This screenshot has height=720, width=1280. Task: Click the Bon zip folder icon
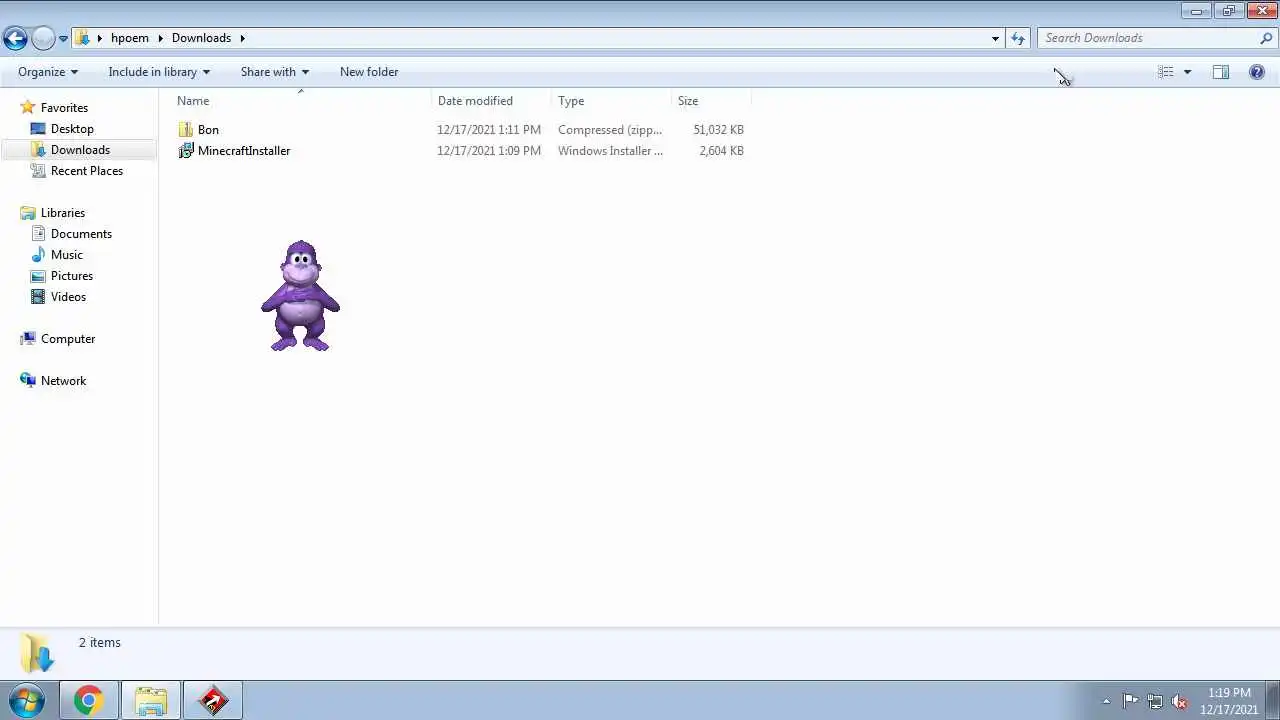pyautogui.click(x=186, y=130)
